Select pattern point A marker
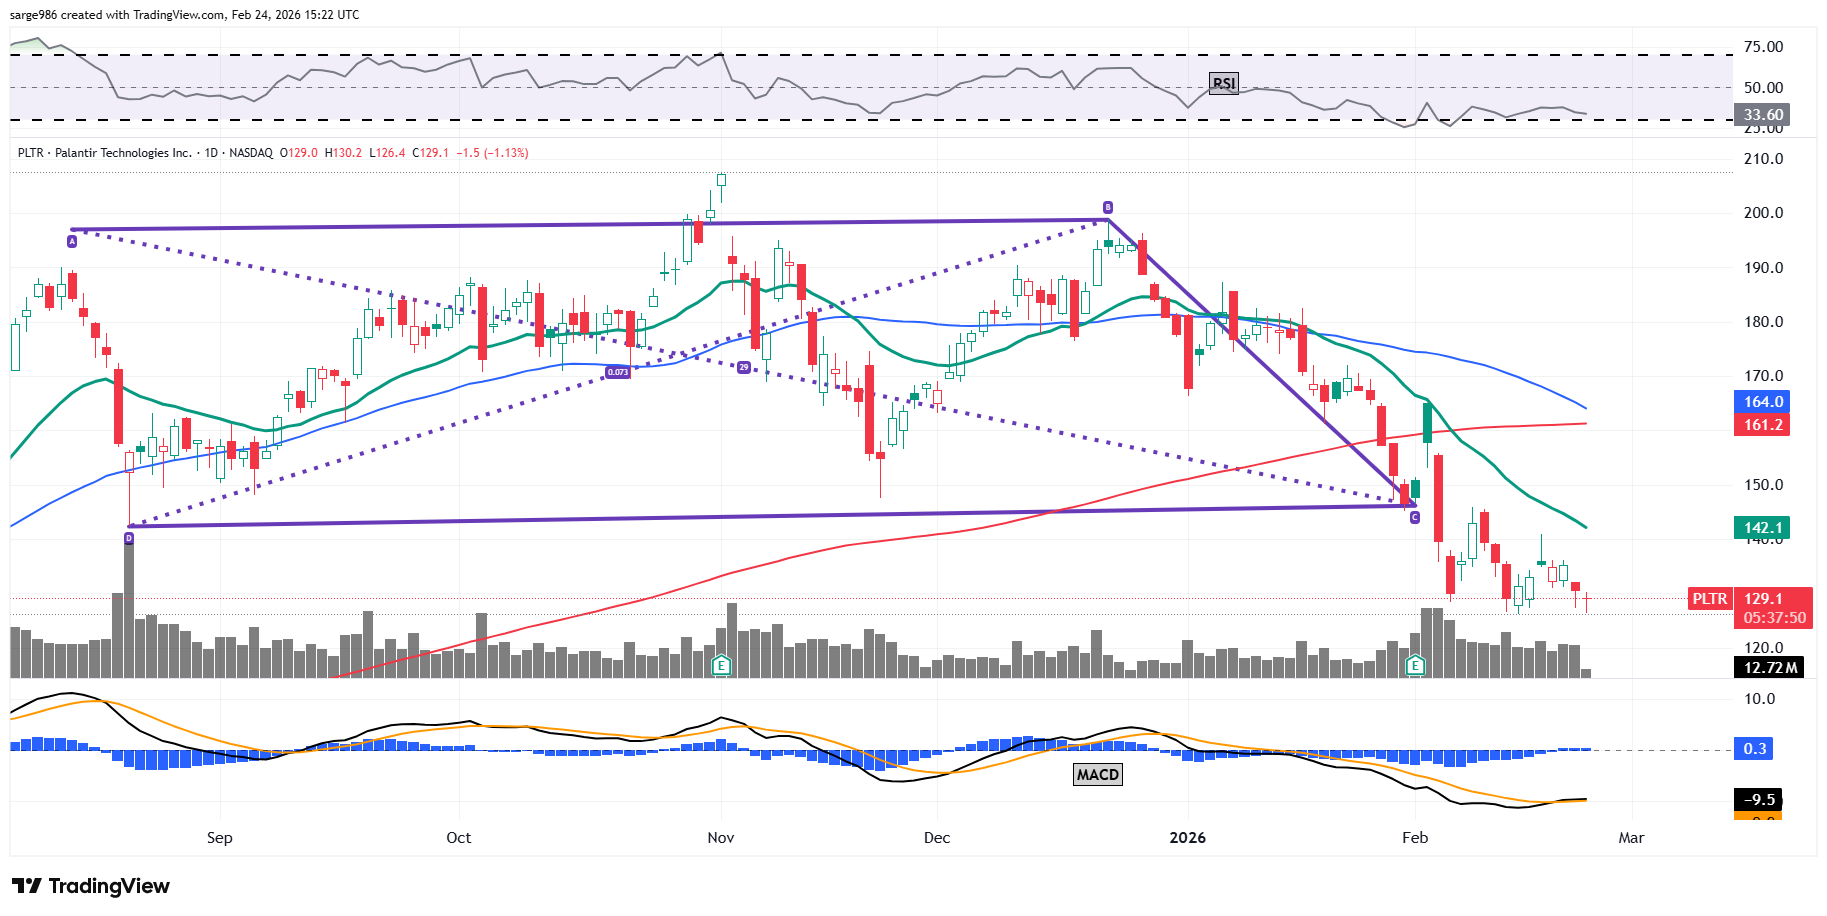 pyautogui.click(x=72, y=241)
